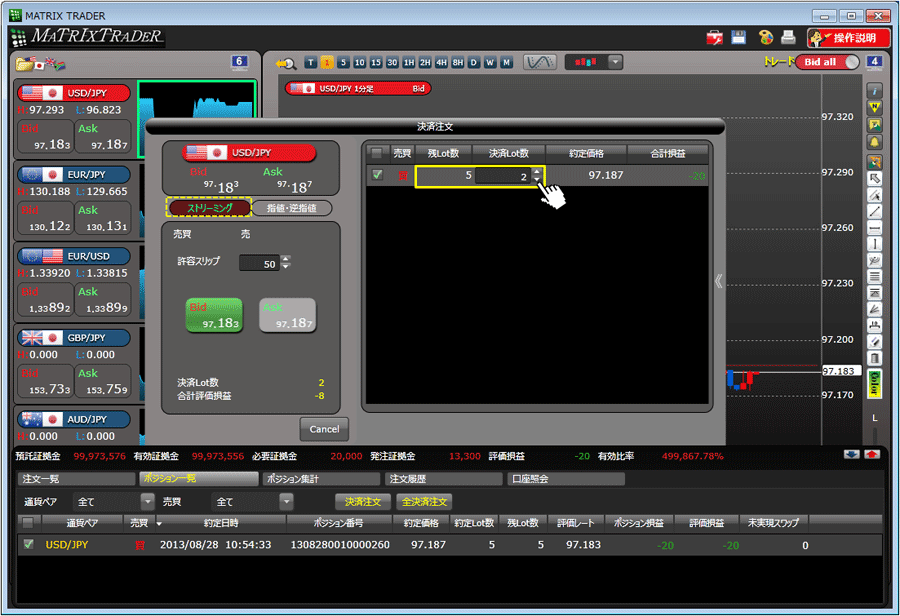This screenshot has width=900, height=616.
Task: Click the green Bid 97.183 sell button
Action: coord(214,315)
